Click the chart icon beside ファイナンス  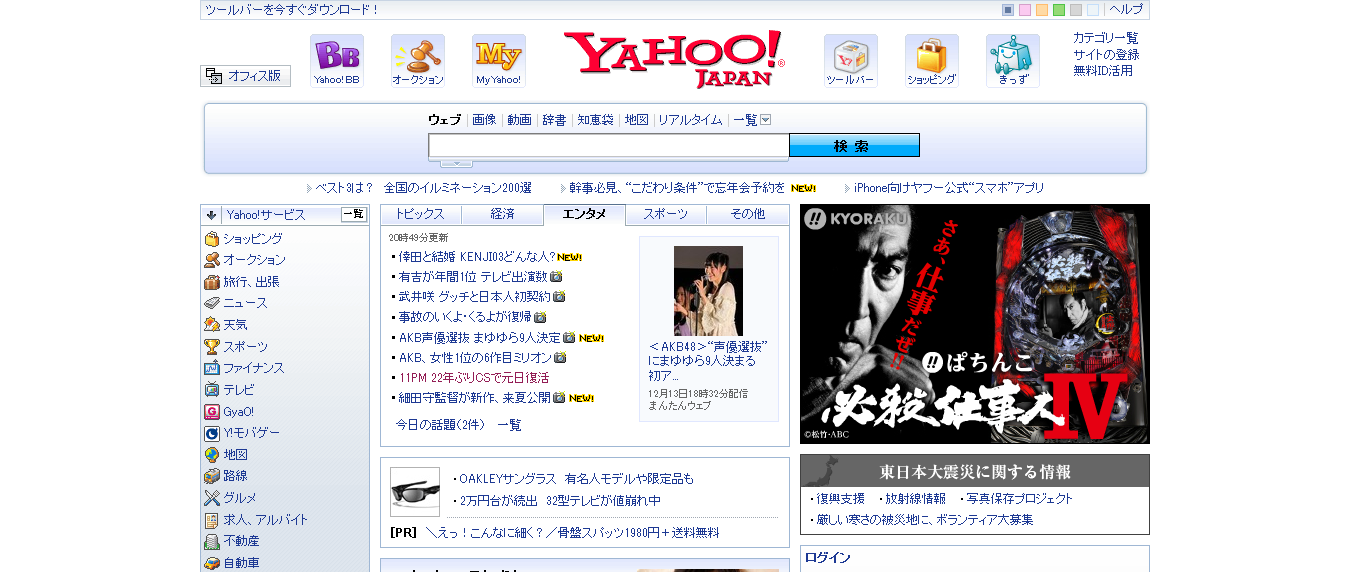click(x=212, y=368)
